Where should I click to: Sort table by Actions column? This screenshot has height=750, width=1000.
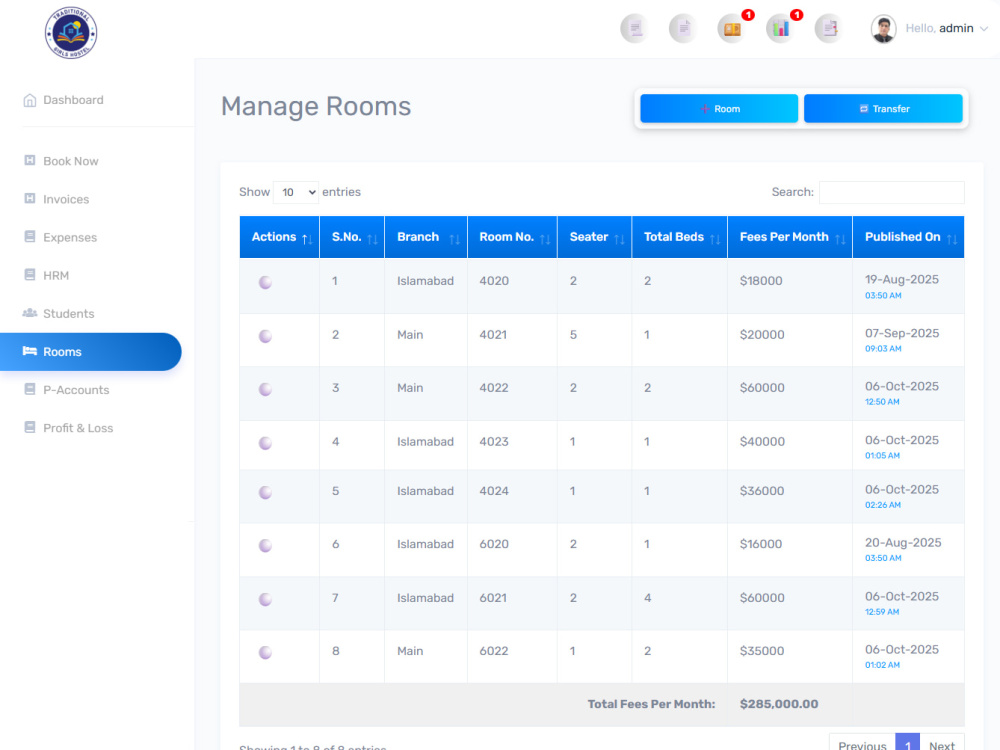coord(279,237)
